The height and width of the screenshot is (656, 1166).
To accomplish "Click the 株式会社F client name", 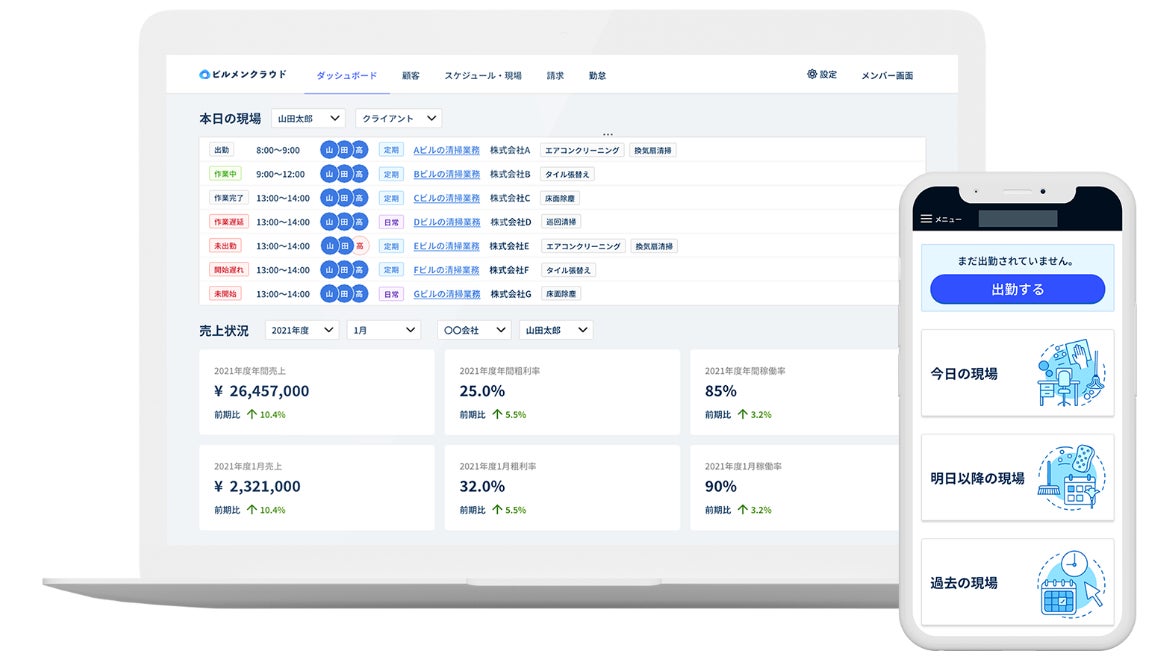I will pyautogui.click(x=509, y=270).
